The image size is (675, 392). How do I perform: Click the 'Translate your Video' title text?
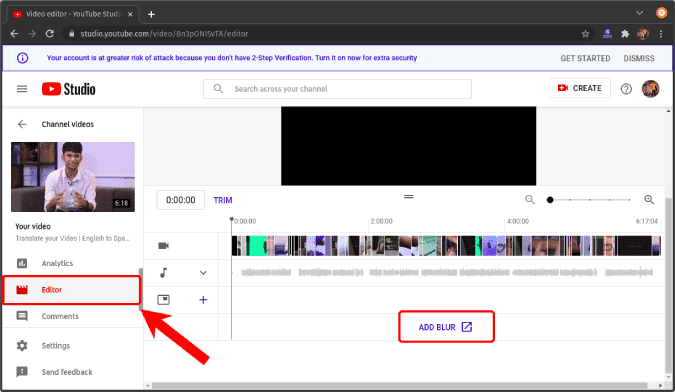click(x=72, y=238)
